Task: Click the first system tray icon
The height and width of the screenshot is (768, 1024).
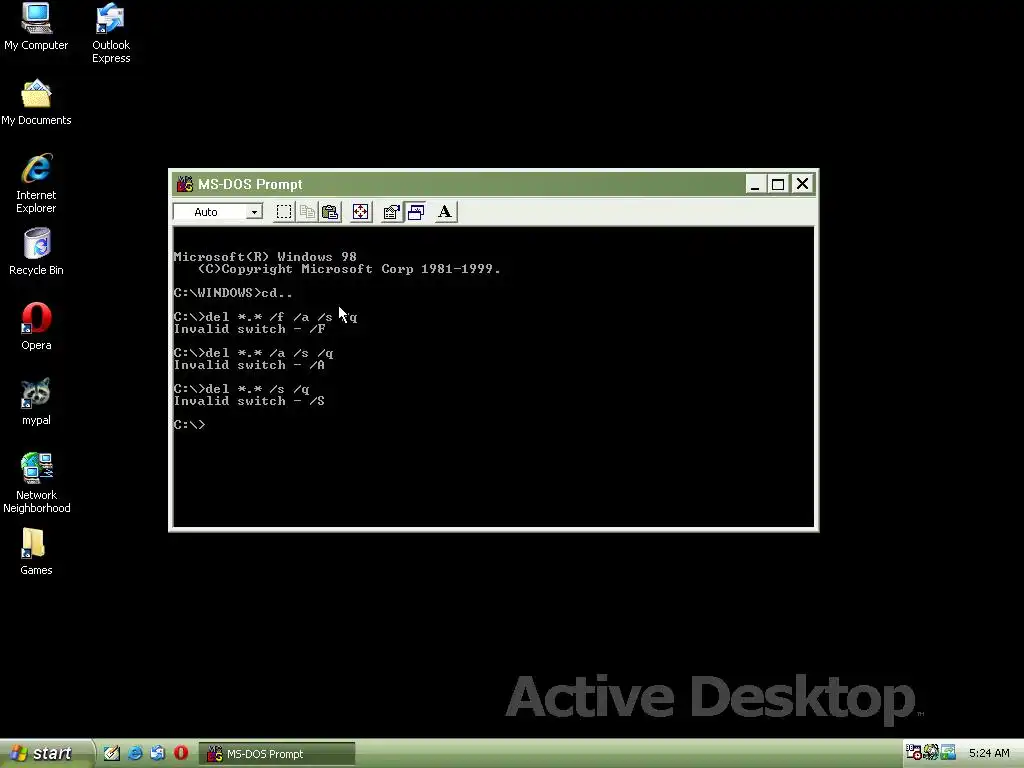Action: 913,752
